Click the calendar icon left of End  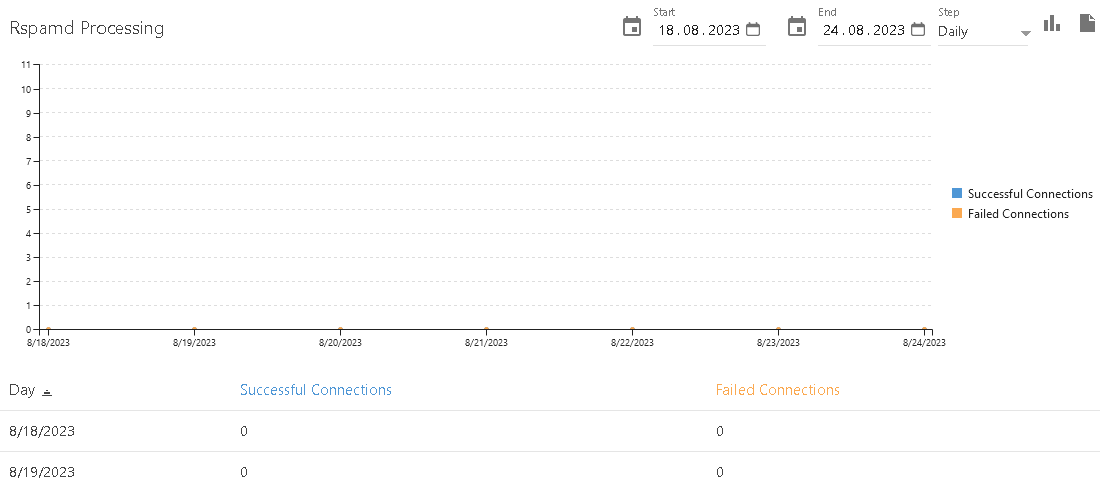pyautogui.click(x=797, y=26)
